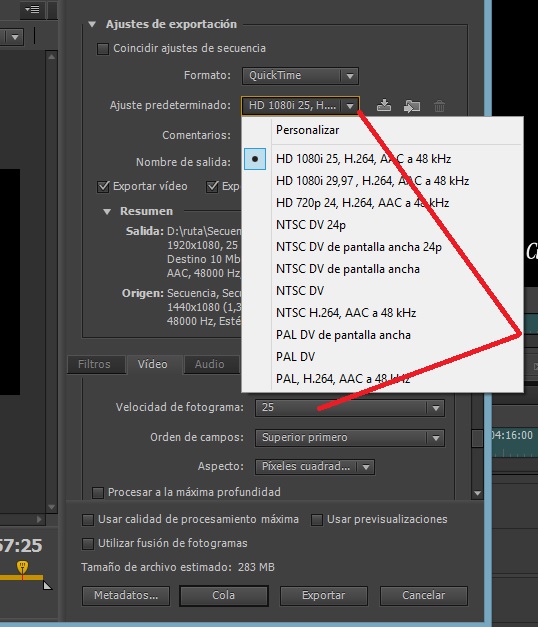Open the Formato QuickTime dropdown

coord(300,76)
